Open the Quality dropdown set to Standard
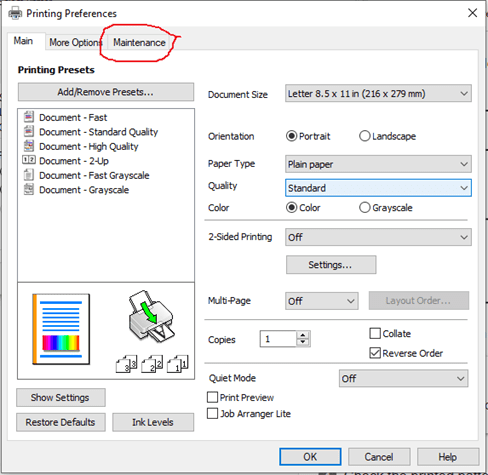This screenshot has width=488, height=475. [x=378, y=188]
